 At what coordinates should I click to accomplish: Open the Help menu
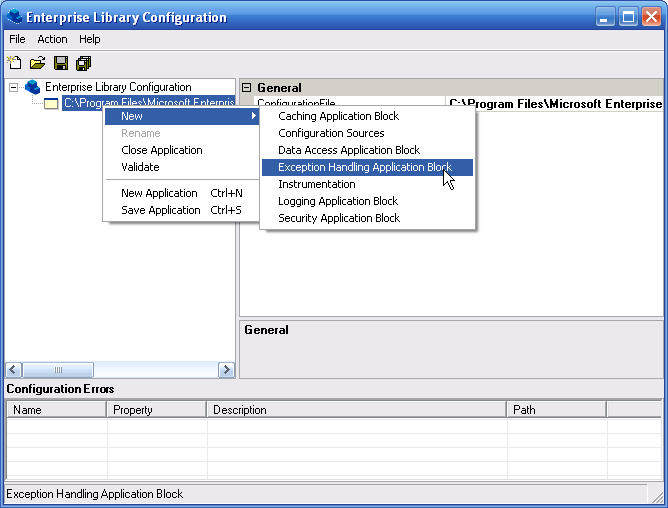(x=90, y=39)
